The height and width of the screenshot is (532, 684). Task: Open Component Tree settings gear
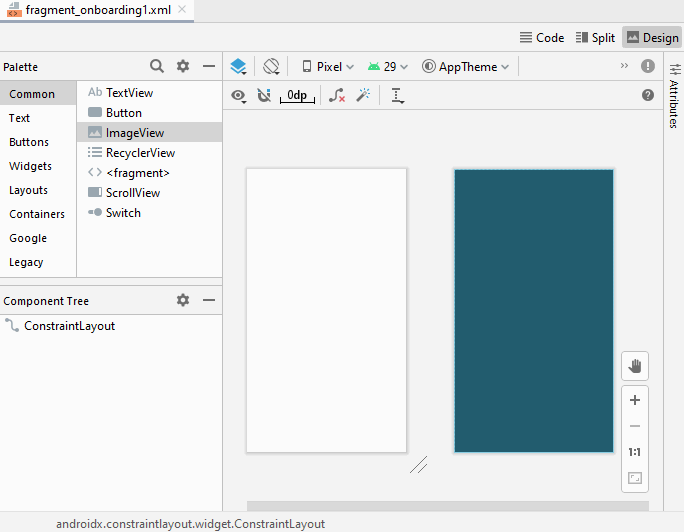pos(183,300)
